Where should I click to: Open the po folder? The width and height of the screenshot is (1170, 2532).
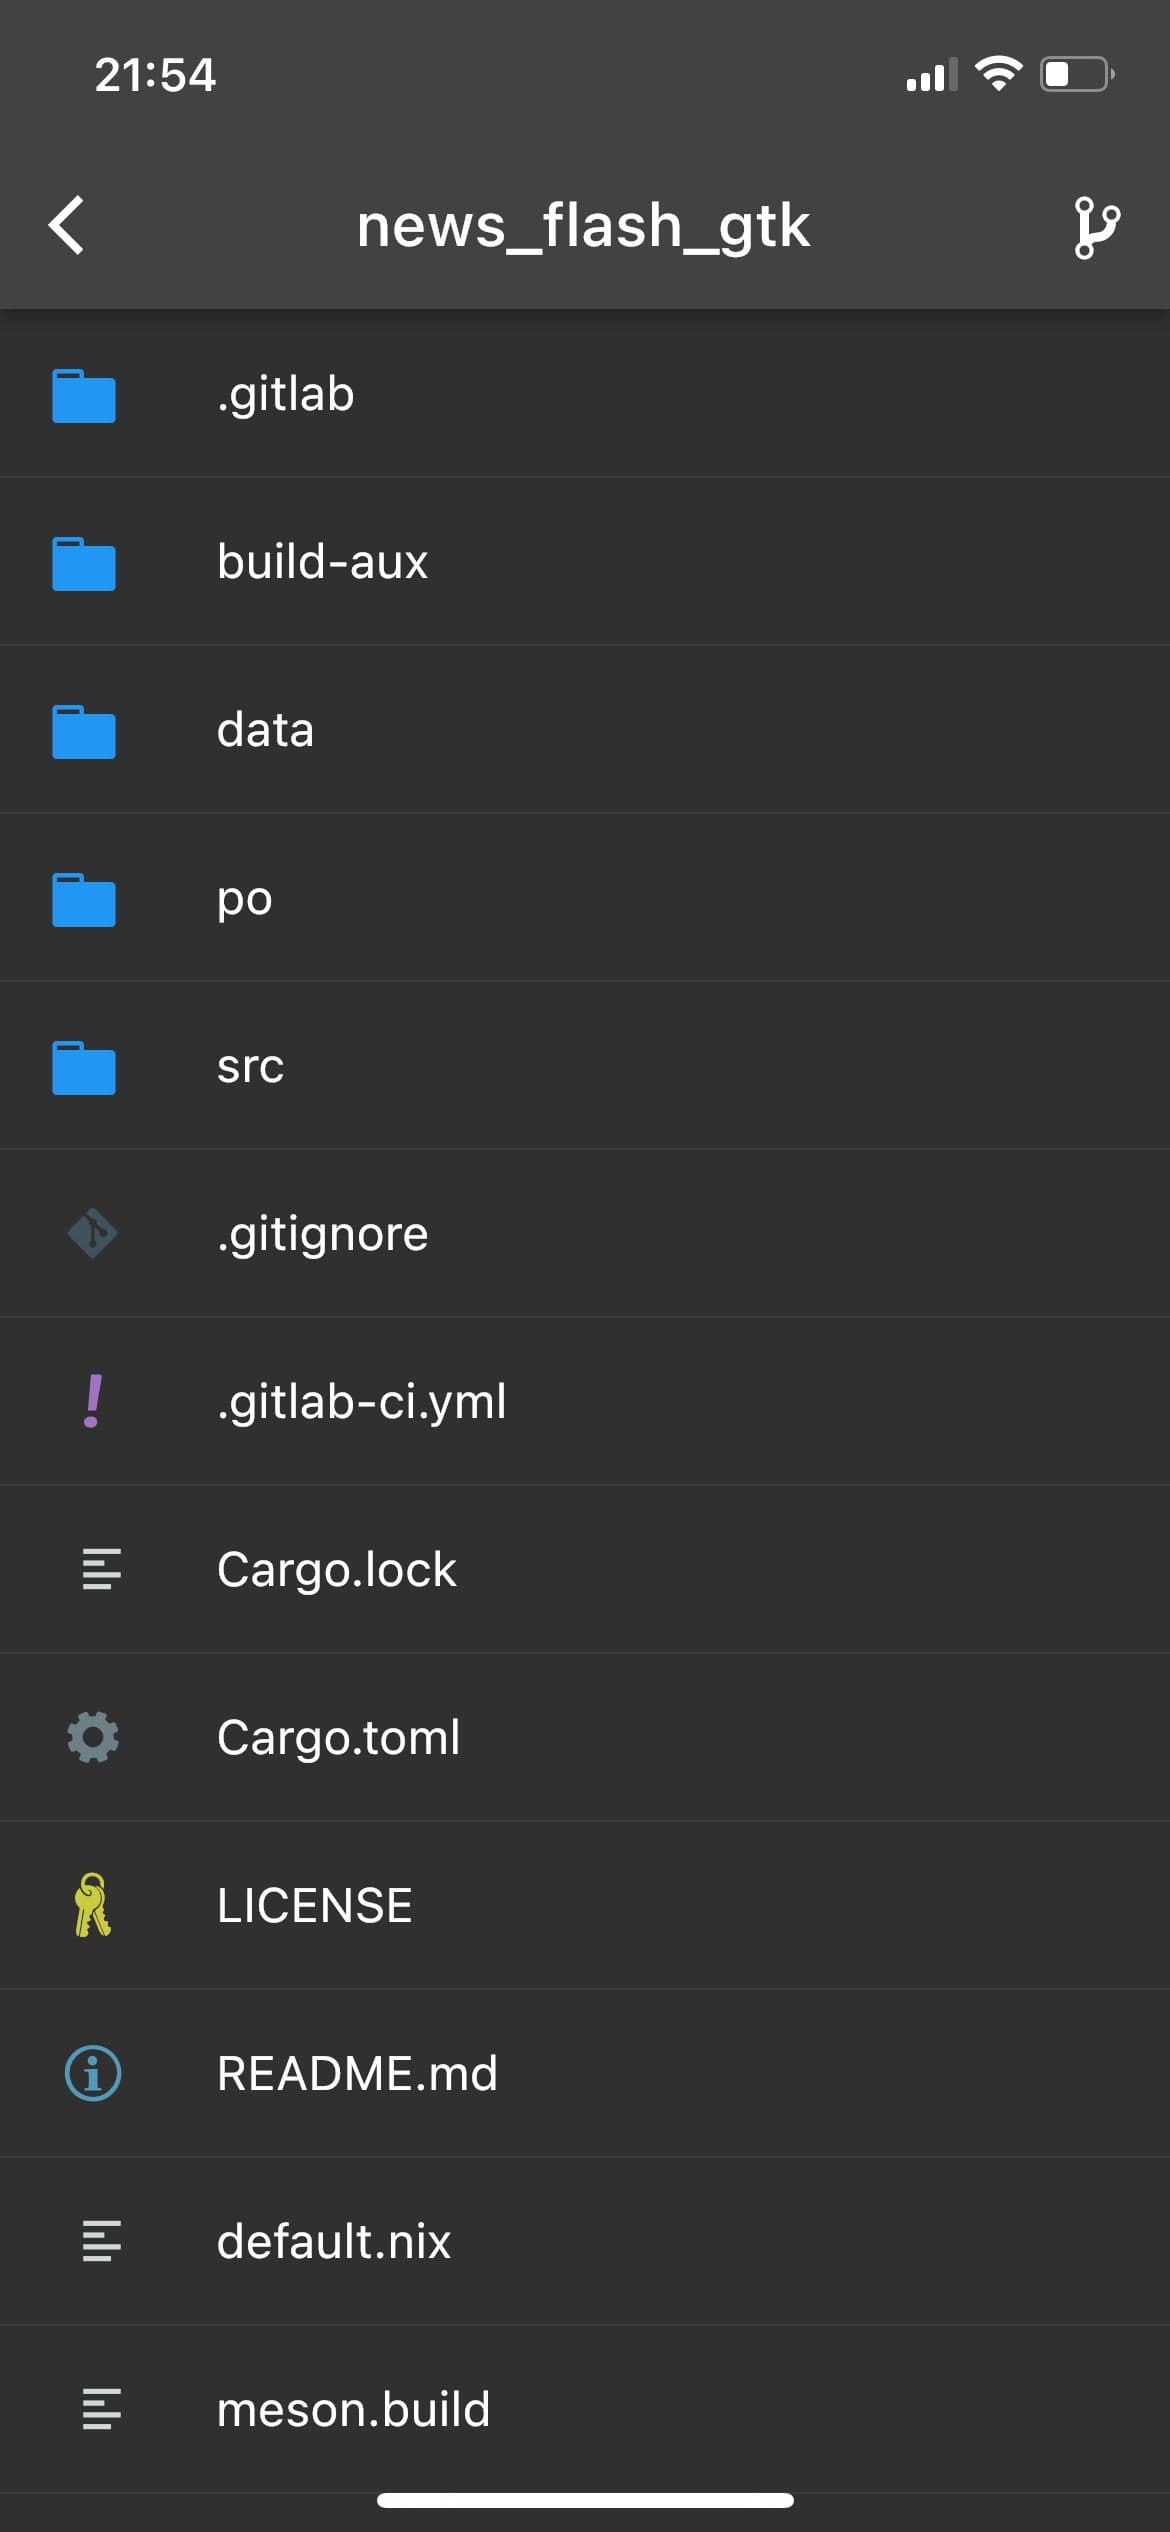(400, 899)
